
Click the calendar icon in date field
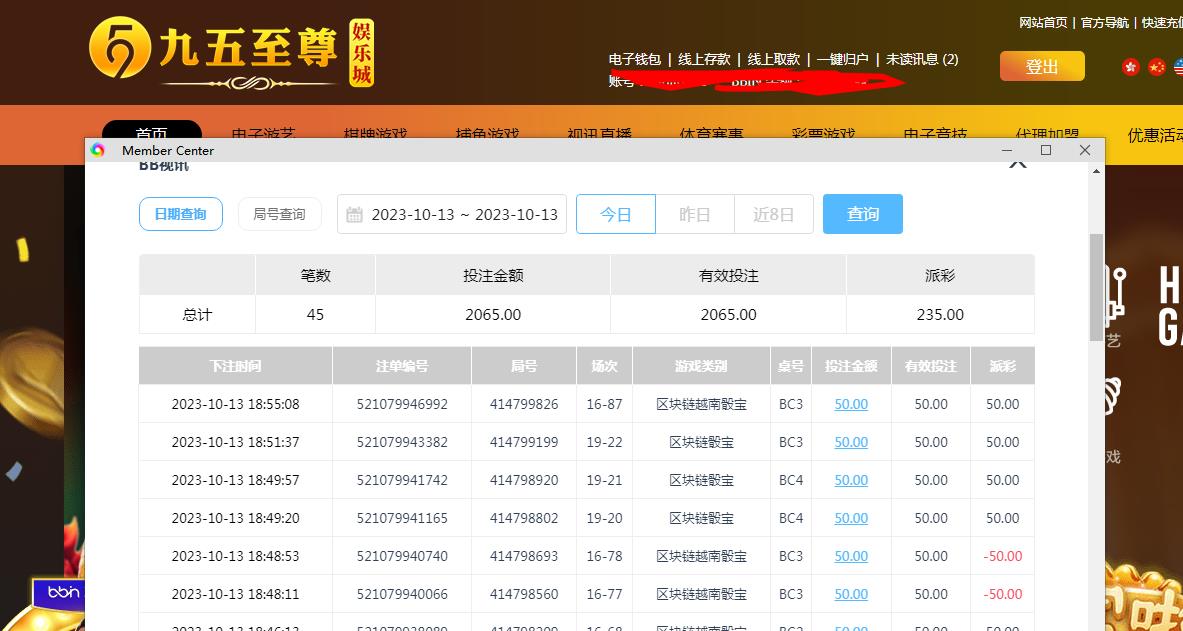[x=354, y=215]
